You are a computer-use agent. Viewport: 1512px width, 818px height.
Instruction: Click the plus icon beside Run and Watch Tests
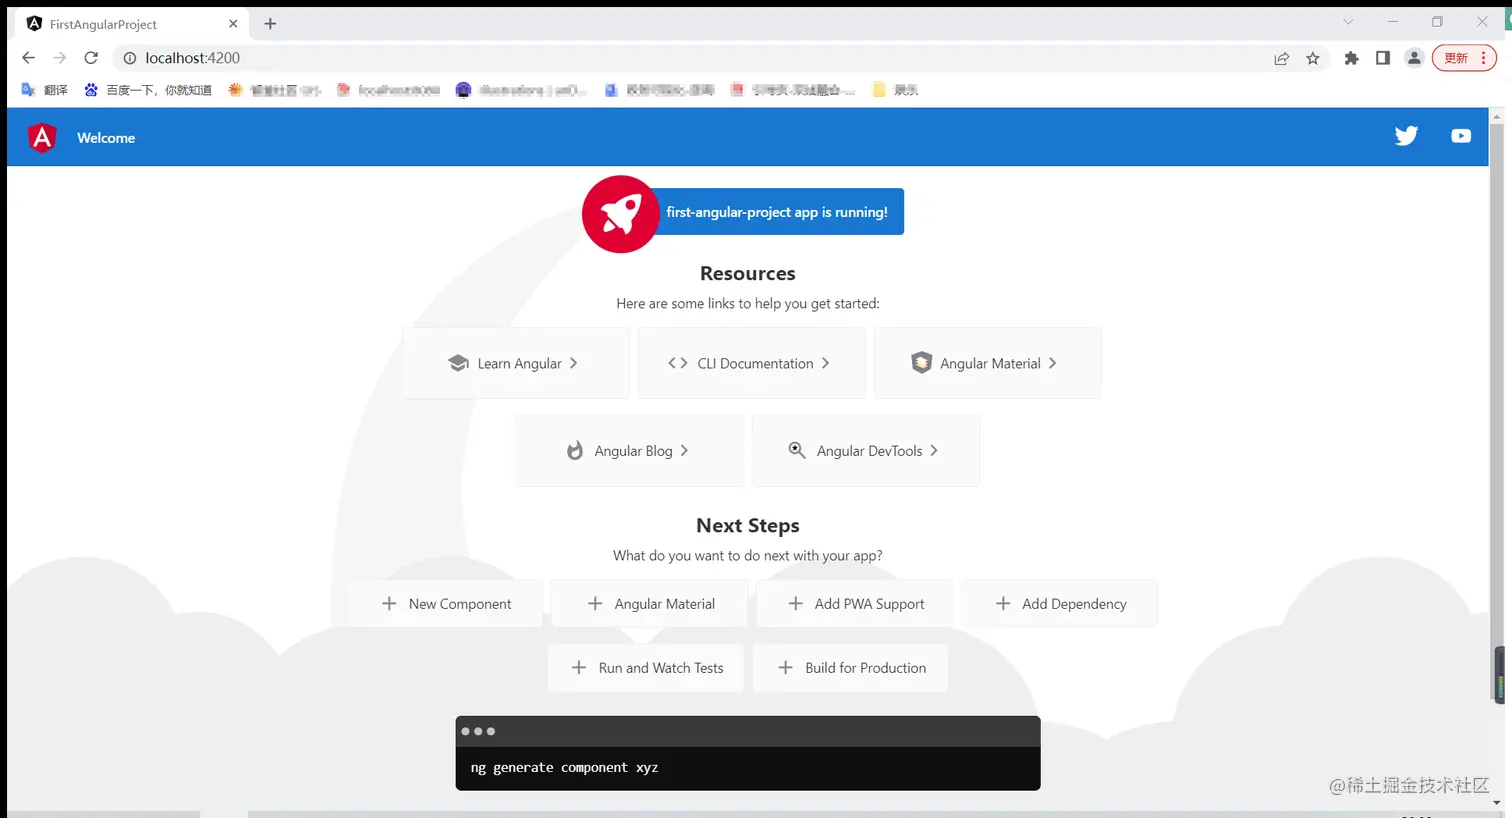click(x=579, y=668)
